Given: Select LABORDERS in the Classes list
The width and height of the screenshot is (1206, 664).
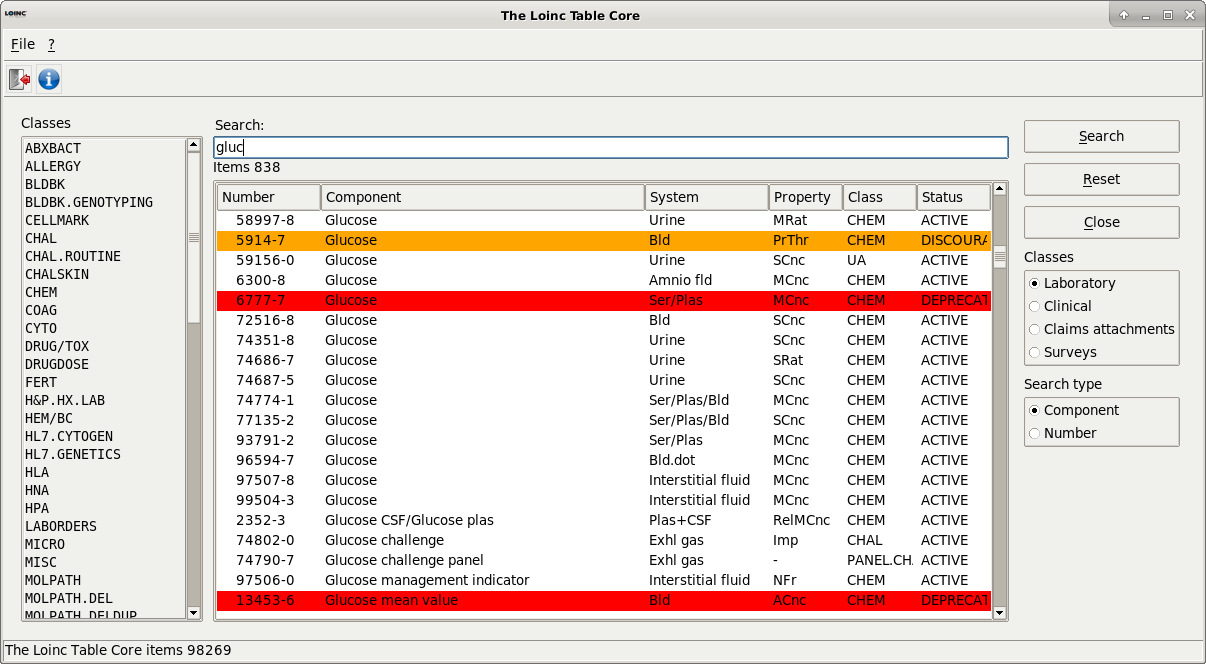Looking at the screenshot, I should tap(104, 526).
